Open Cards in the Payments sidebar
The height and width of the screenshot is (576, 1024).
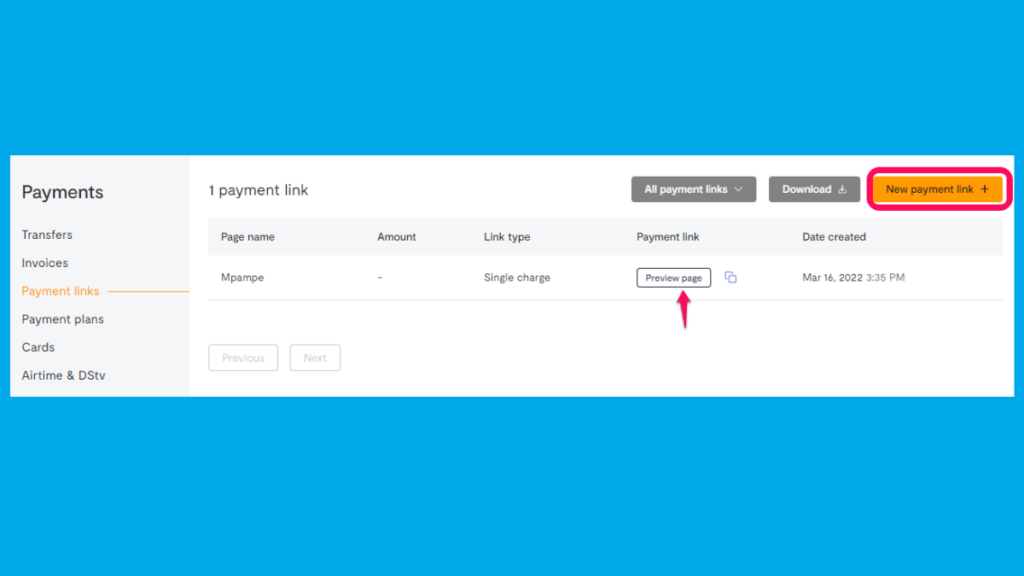click(38, 347)
